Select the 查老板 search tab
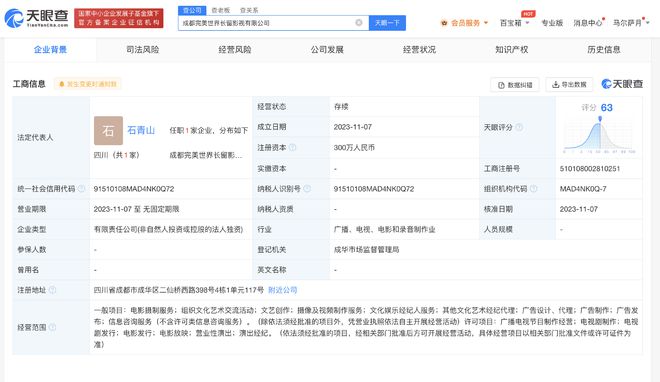Viewport: 660px width, 382px height. (221, 10)
